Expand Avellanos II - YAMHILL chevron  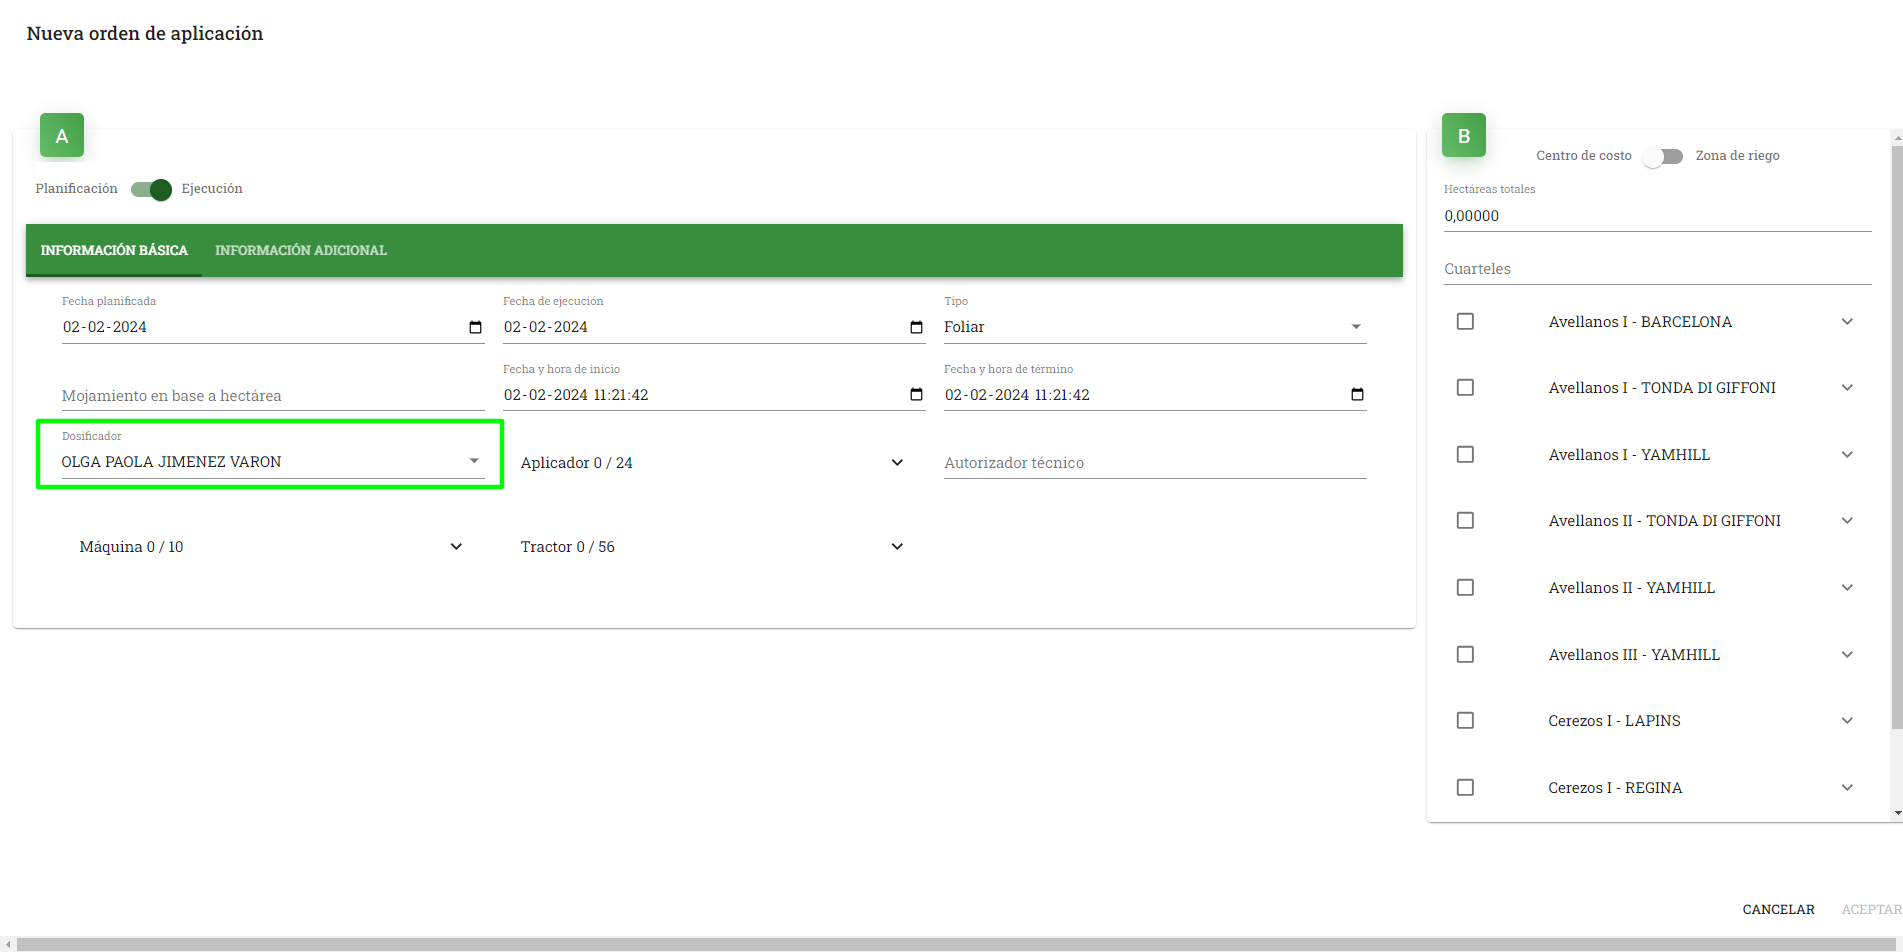point(1847,587)
